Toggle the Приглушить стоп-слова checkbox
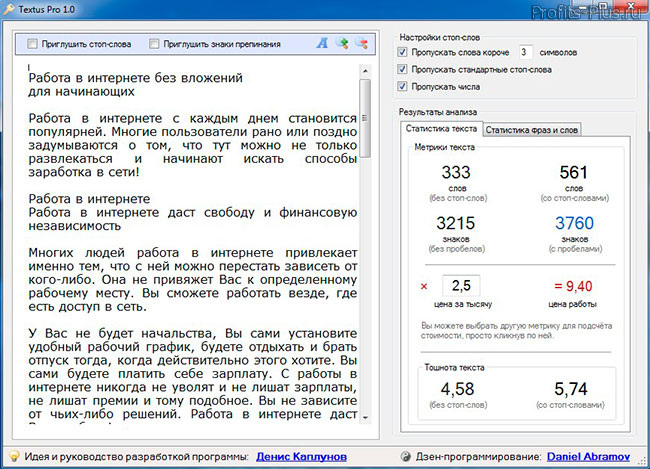The image size is (650, 469). [32, 44]
